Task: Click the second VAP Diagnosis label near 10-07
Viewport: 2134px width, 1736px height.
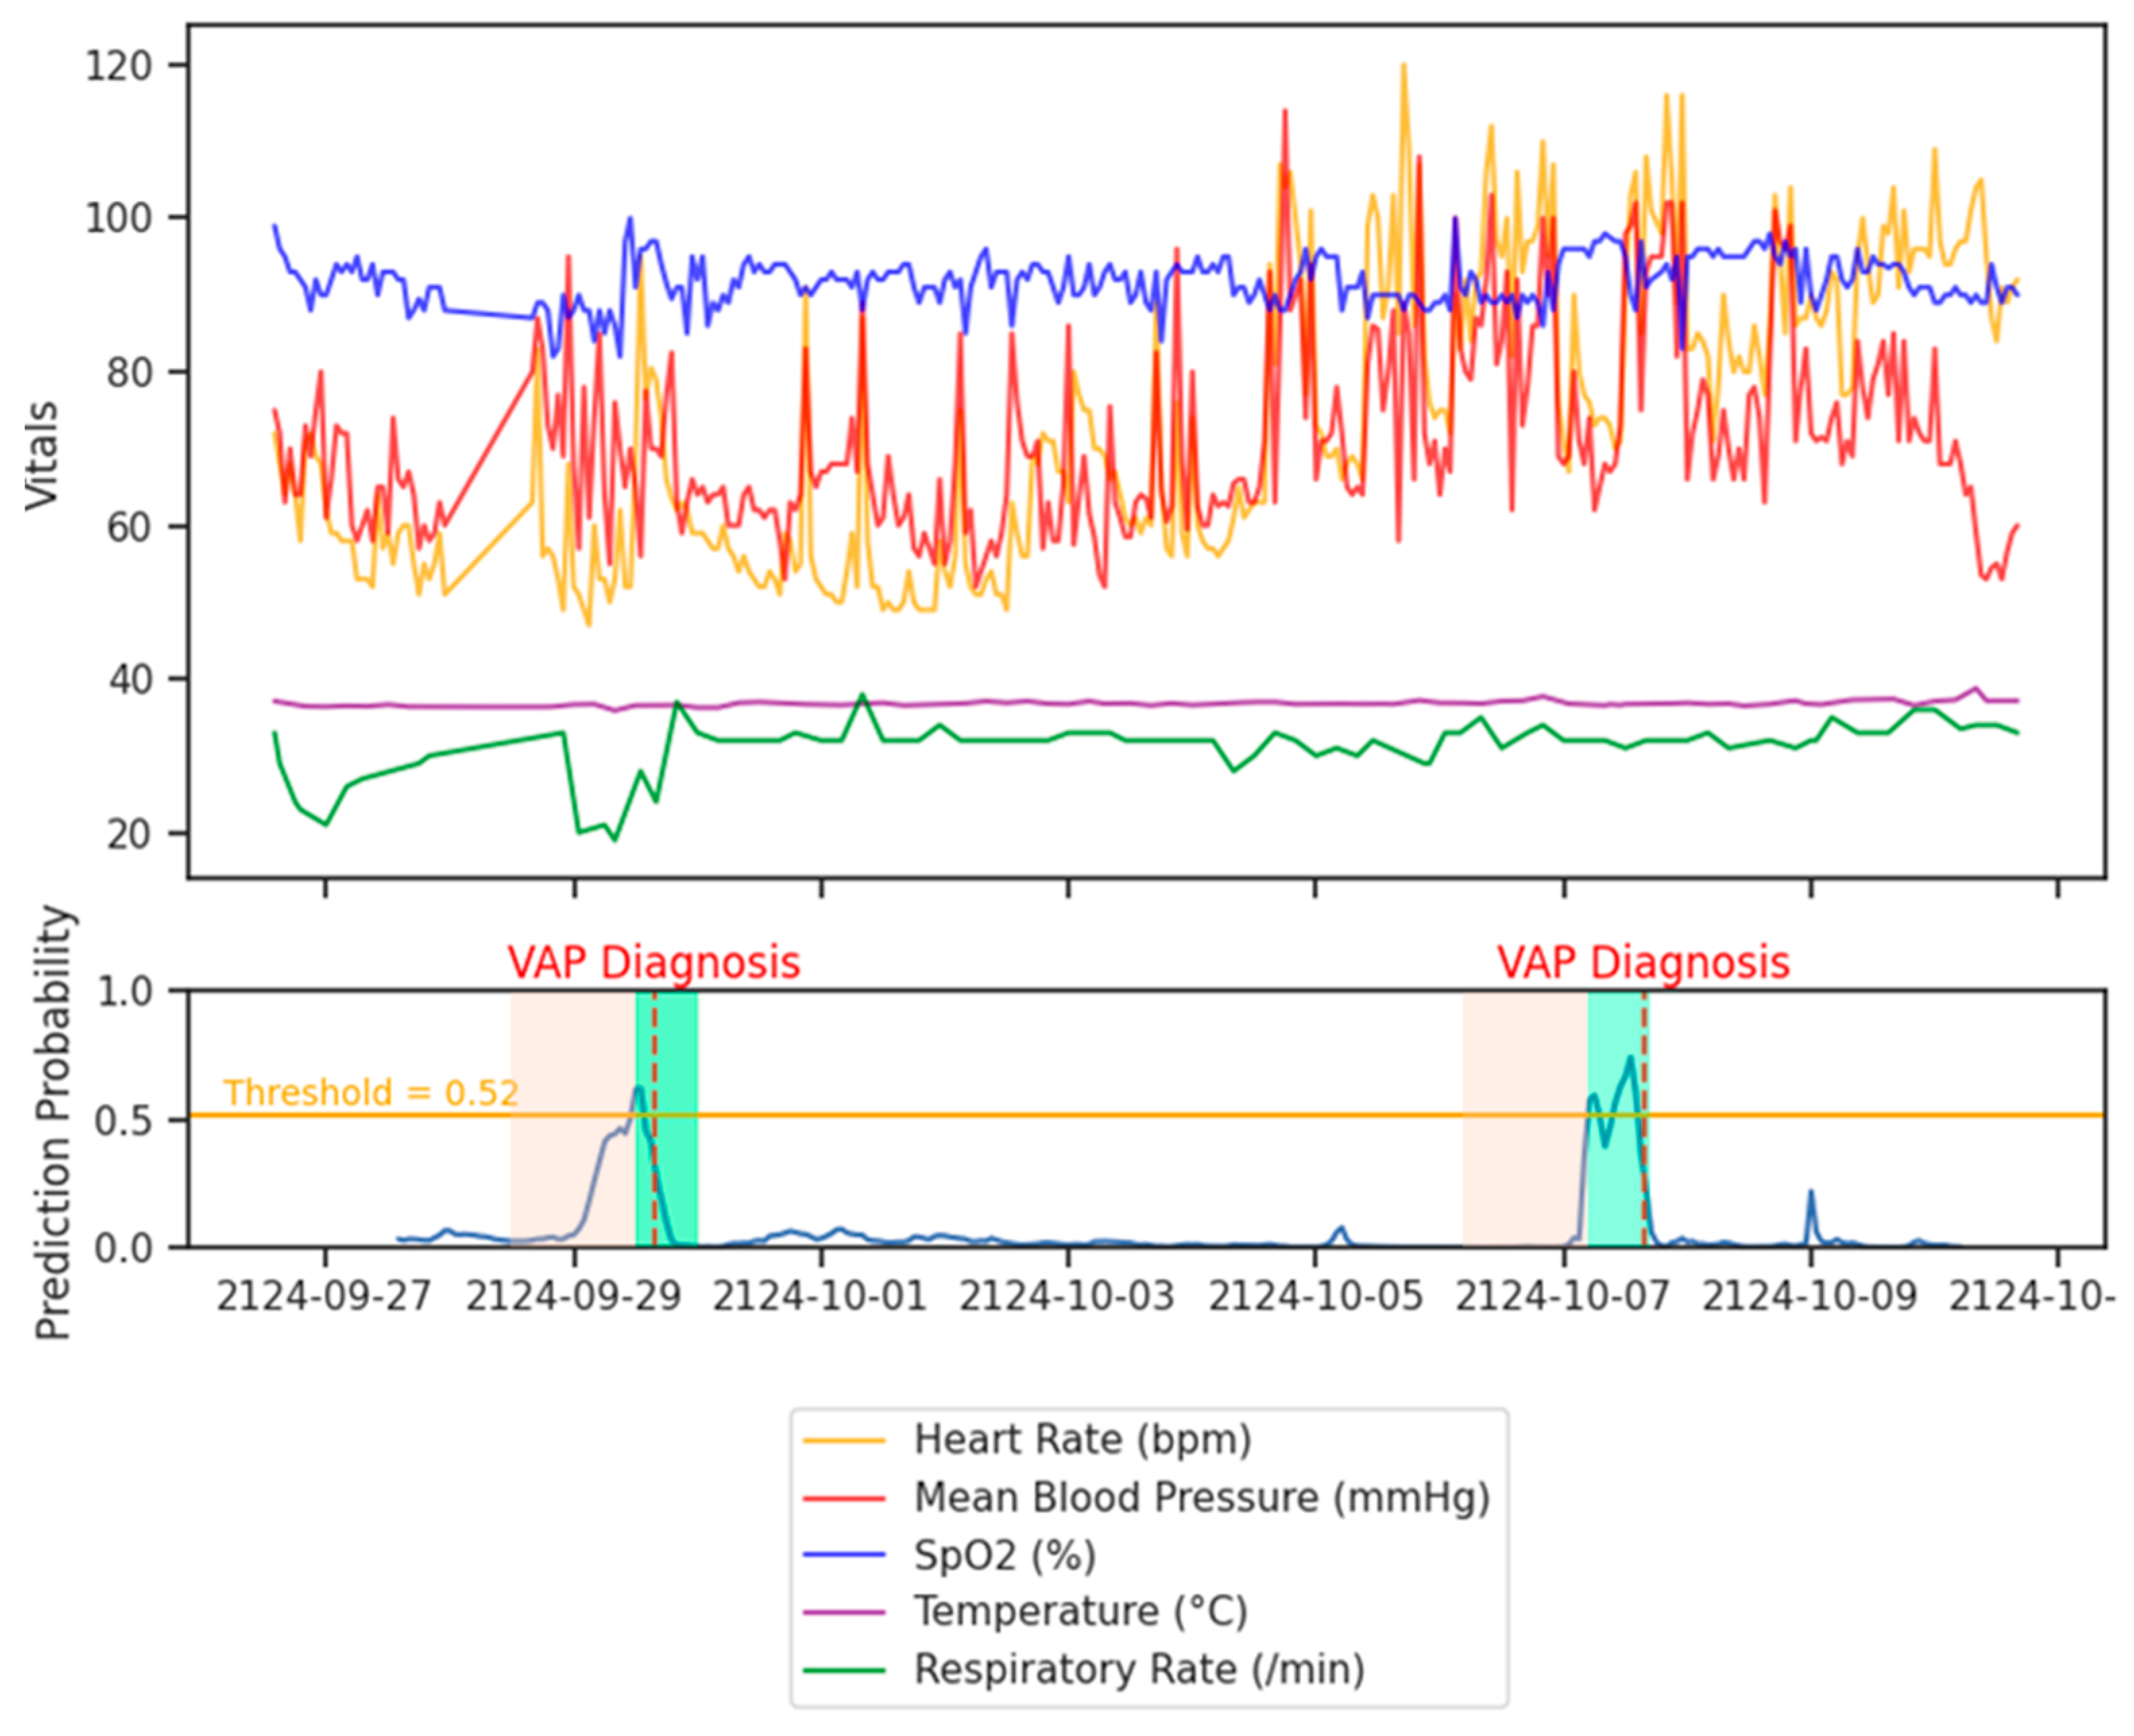Action: click(x=1643, y=963)
